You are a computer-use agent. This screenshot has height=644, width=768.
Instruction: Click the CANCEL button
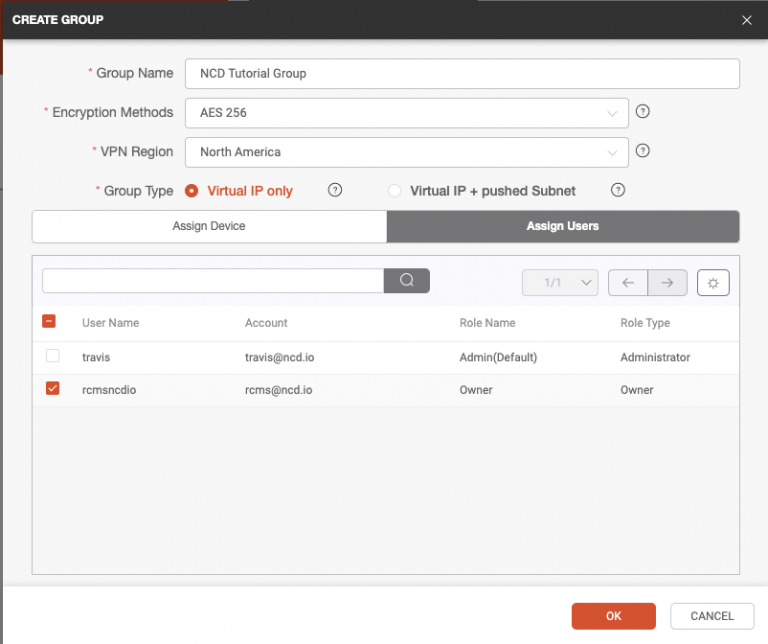coord(712,616)
